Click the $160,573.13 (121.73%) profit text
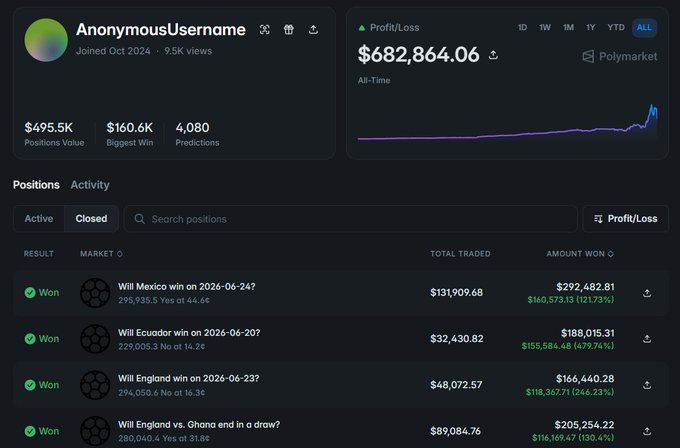This screenshot has height=448, width=680. point(571,300)
